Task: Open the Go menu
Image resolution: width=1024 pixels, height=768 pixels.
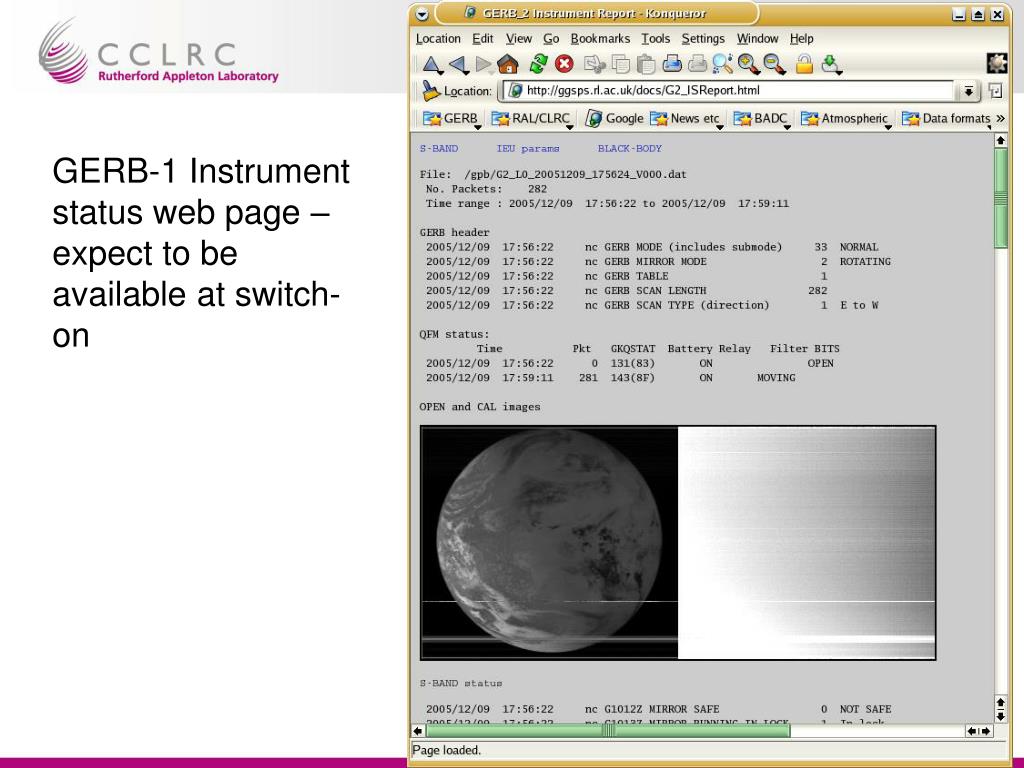Action: (x=551, y=39)
